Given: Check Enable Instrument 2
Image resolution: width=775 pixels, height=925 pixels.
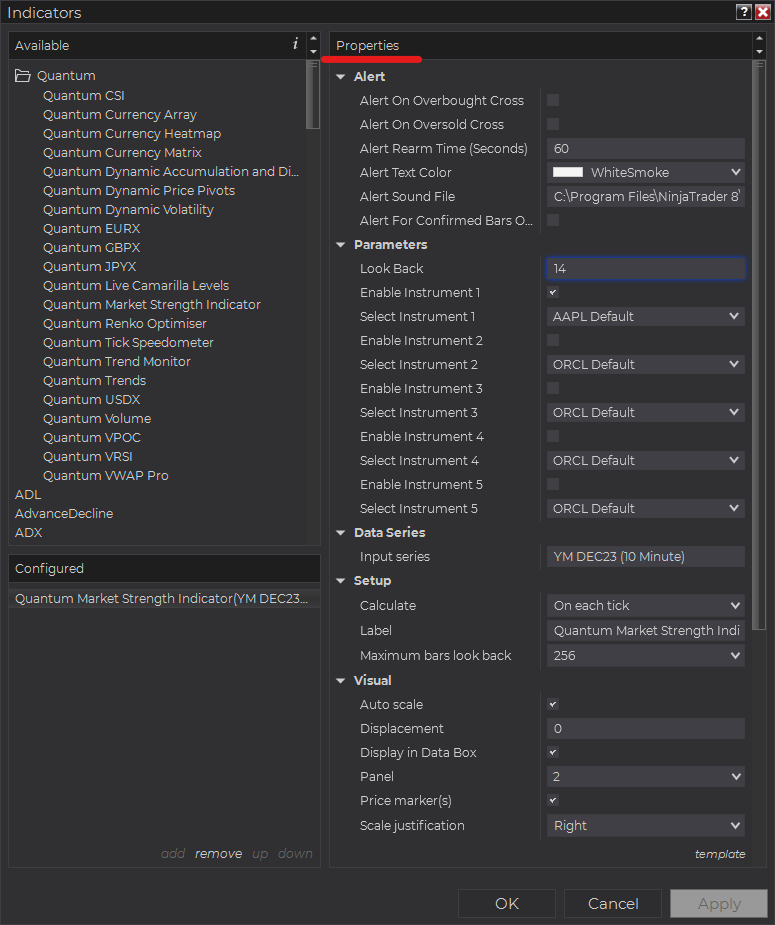Looking at the screenshot, I should pos(553,340).
